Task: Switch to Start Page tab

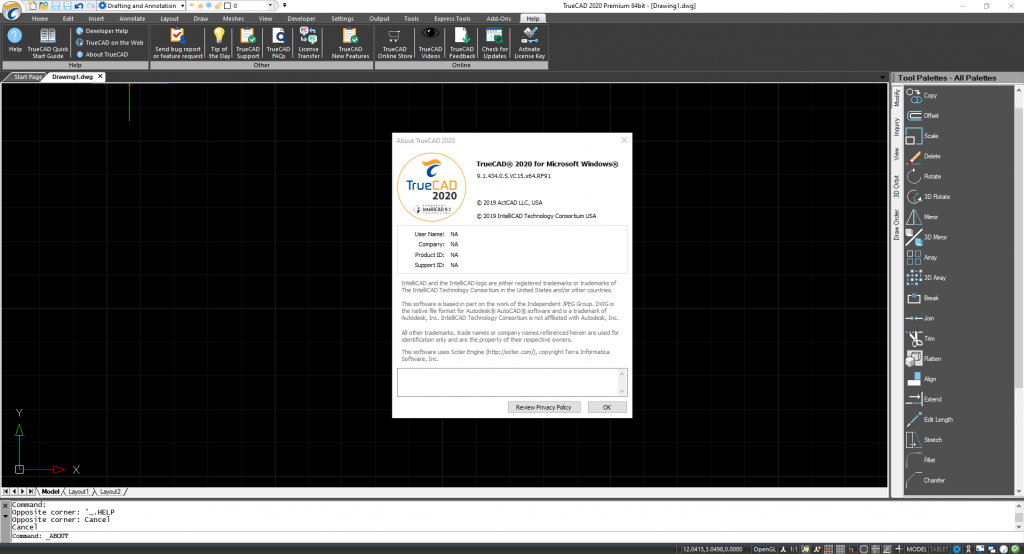Action: tap(27, 77)
